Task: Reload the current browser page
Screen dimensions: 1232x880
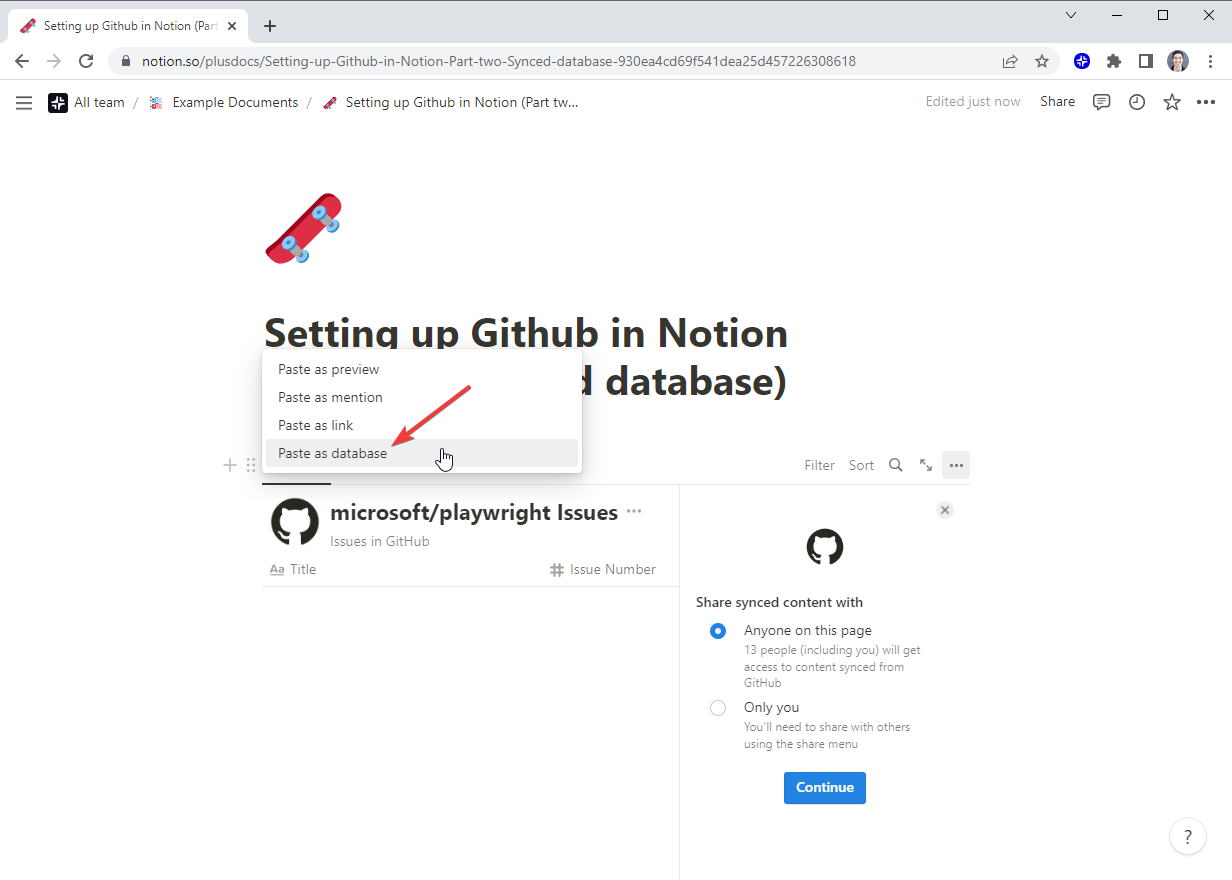Action: click(86, 61)
